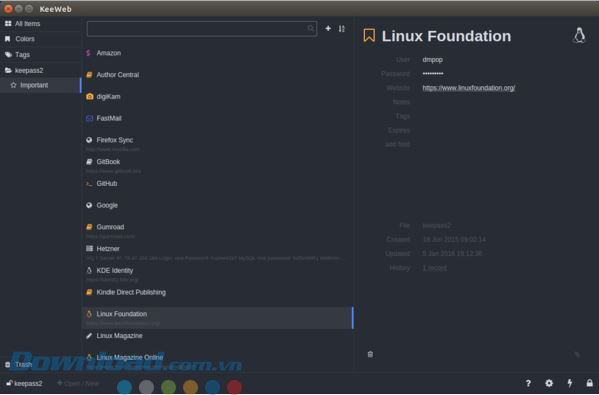The image size is (599, 395).
Task: Click the Linux Magazine pencil icon
Action: tap(89, 336)
